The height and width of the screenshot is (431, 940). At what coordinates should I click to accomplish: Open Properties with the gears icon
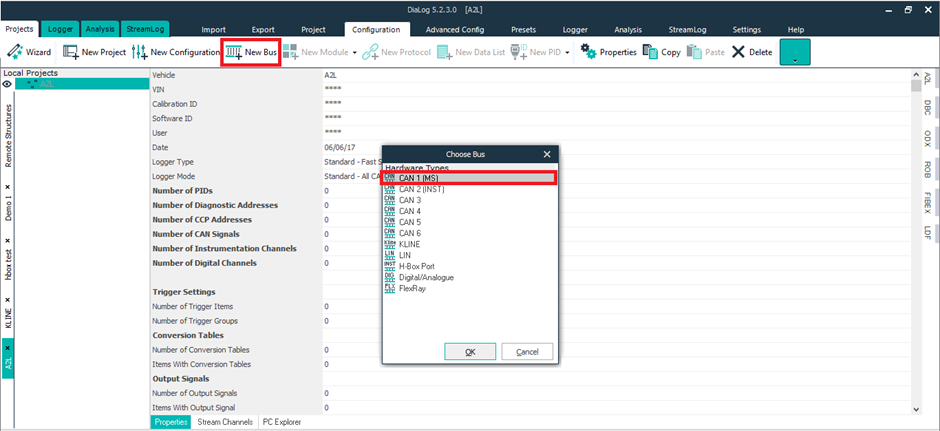tap(608, 52)
